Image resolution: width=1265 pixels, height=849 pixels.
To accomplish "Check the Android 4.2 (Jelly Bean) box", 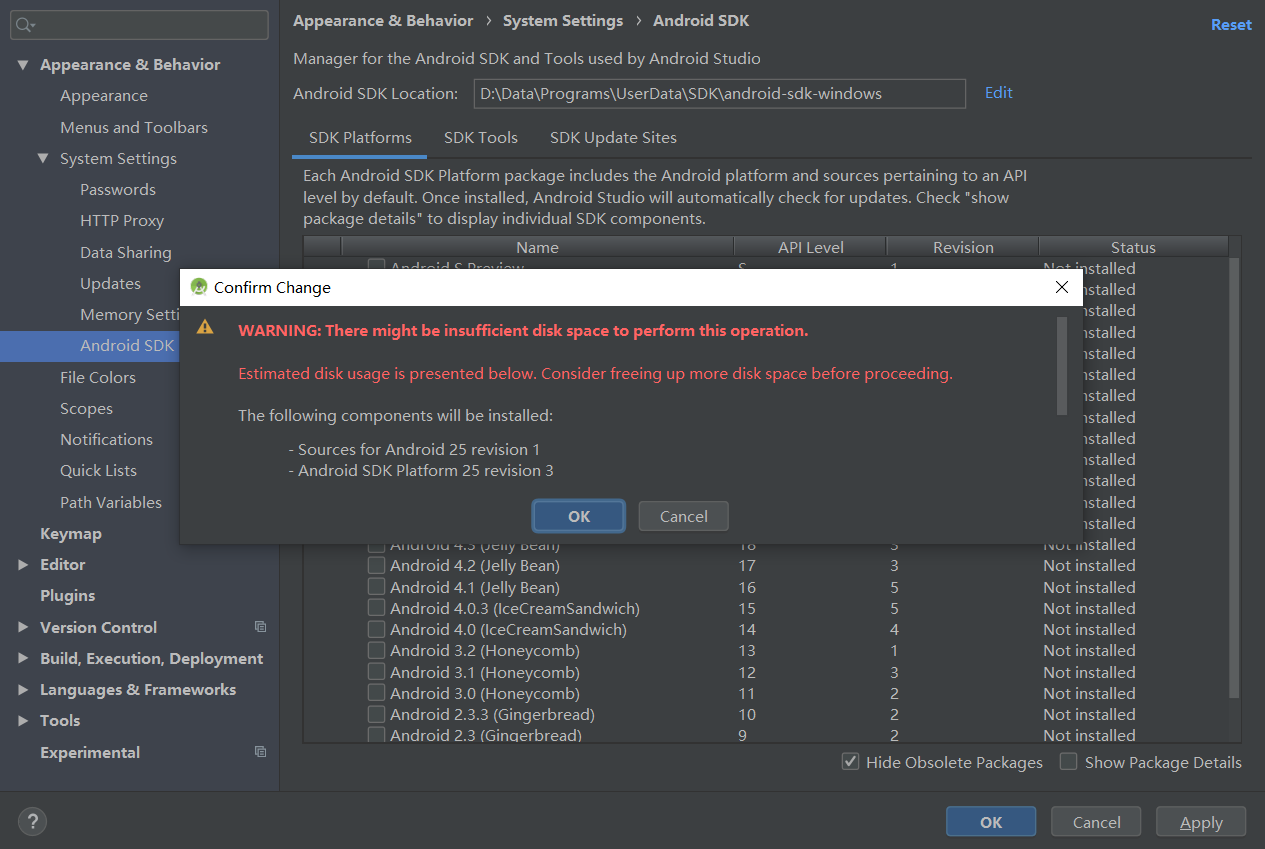I will (x=376, y=566).
